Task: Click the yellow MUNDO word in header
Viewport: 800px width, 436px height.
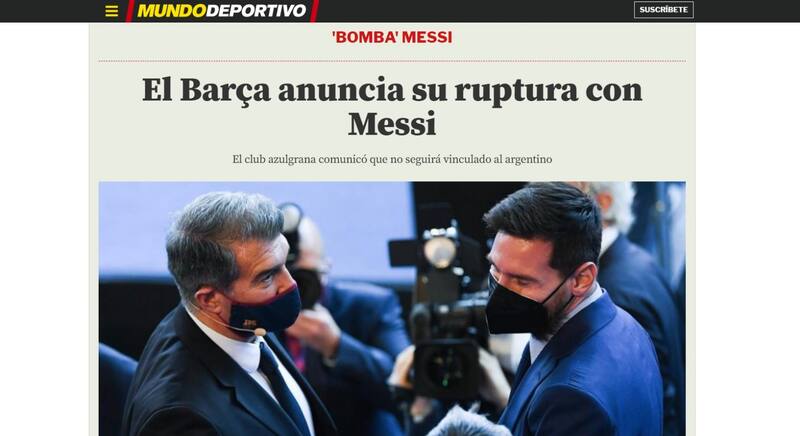Action: click(172, 11)
